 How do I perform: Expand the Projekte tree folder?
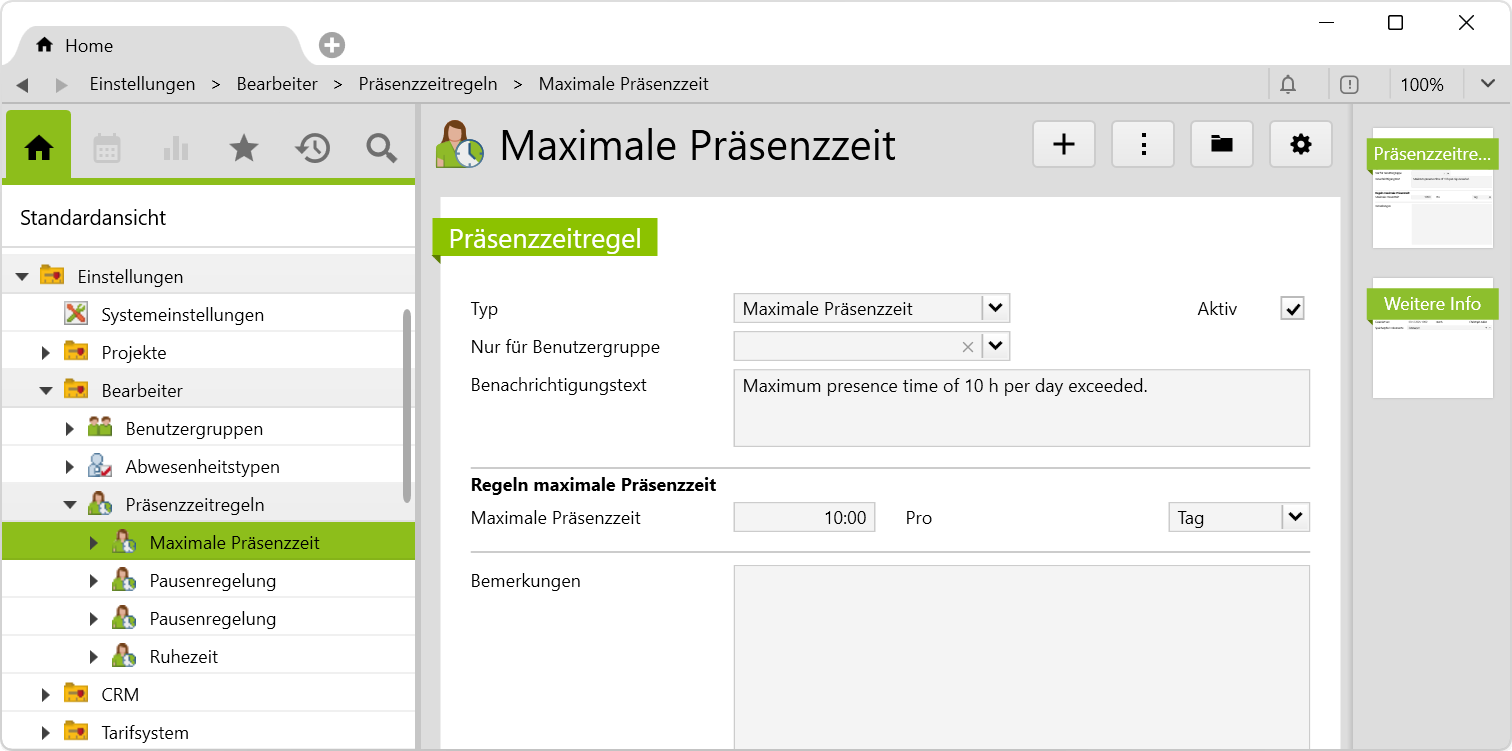pos(46,353)
